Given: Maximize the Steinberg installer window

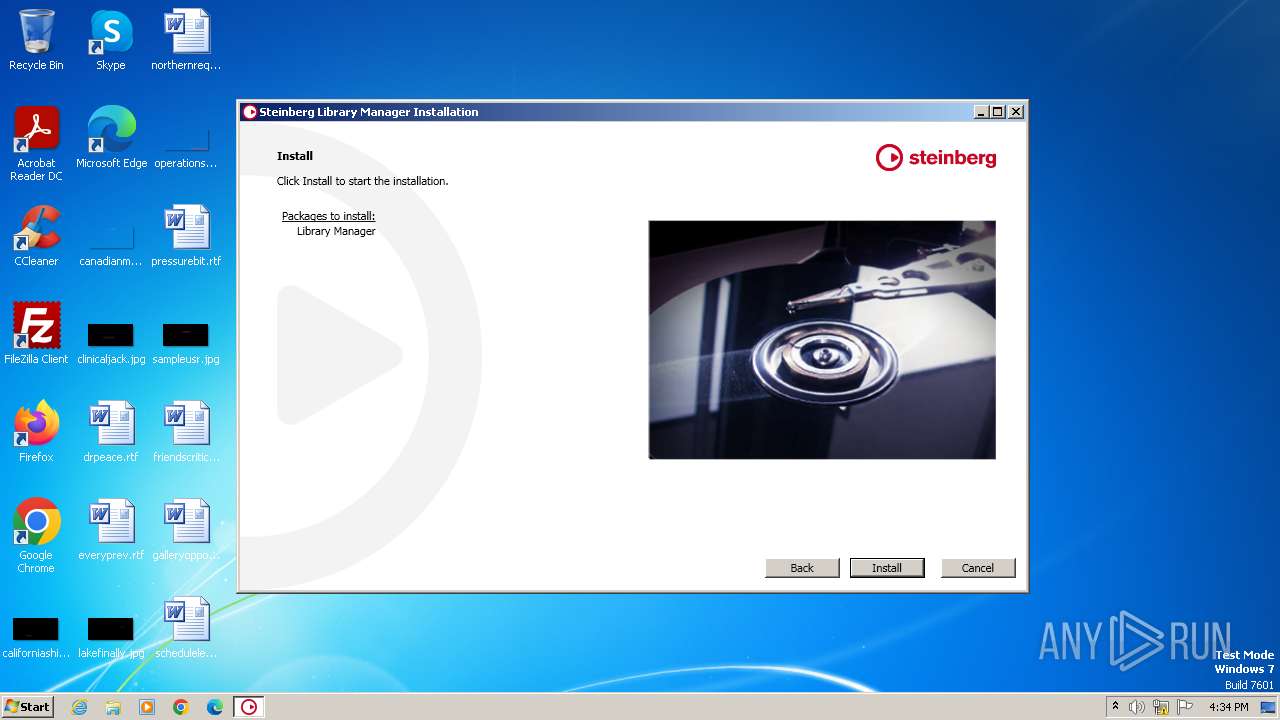Looking at the screenshot, I should 998,112.
